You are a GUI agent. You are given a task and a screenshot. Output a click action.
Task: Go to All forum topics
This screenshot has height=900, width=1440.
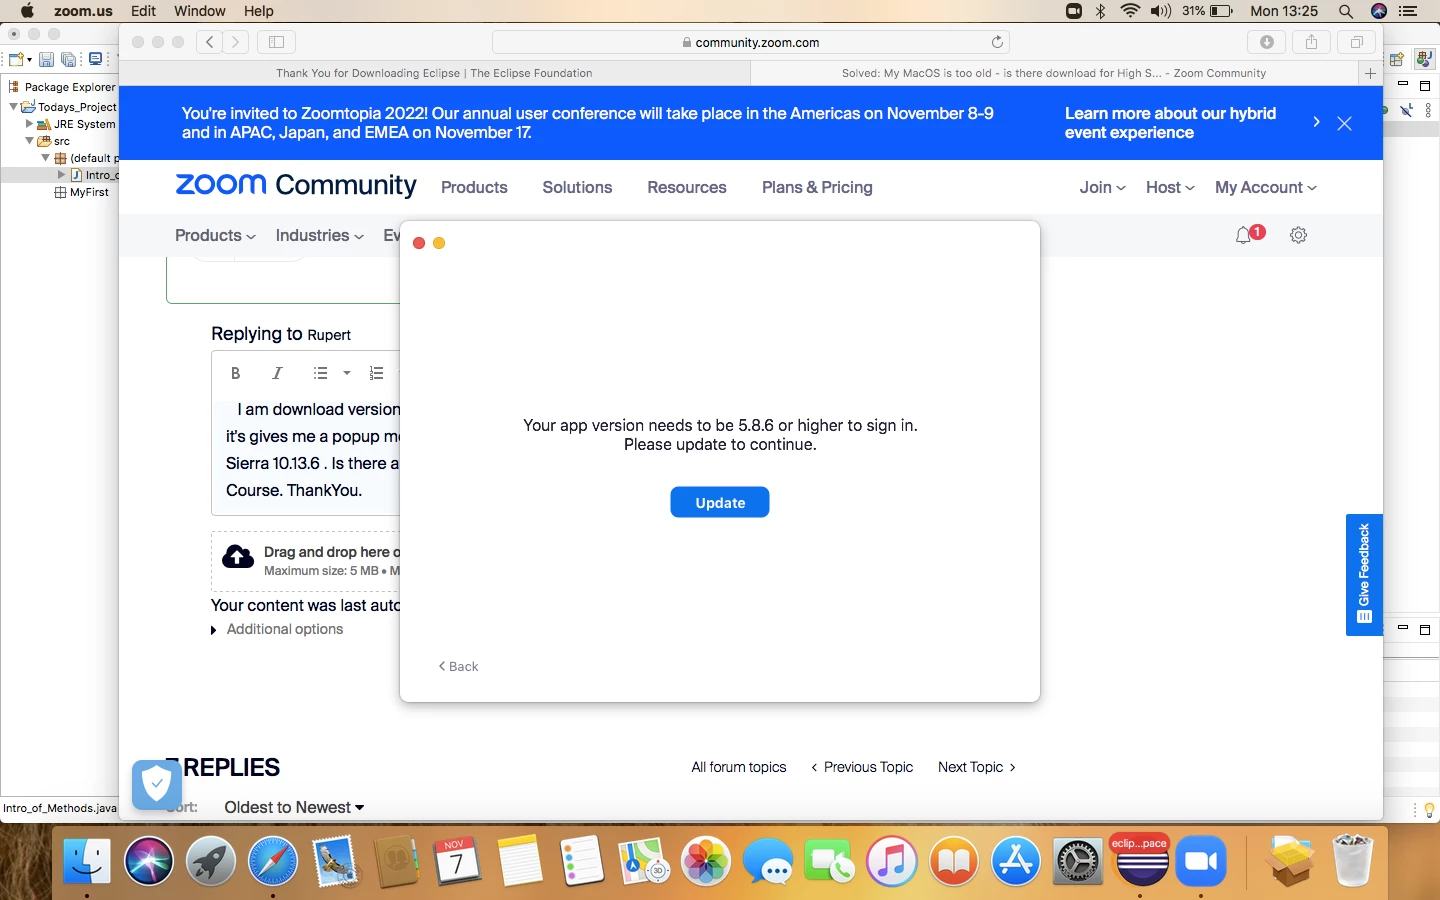[x=739, y=767]
